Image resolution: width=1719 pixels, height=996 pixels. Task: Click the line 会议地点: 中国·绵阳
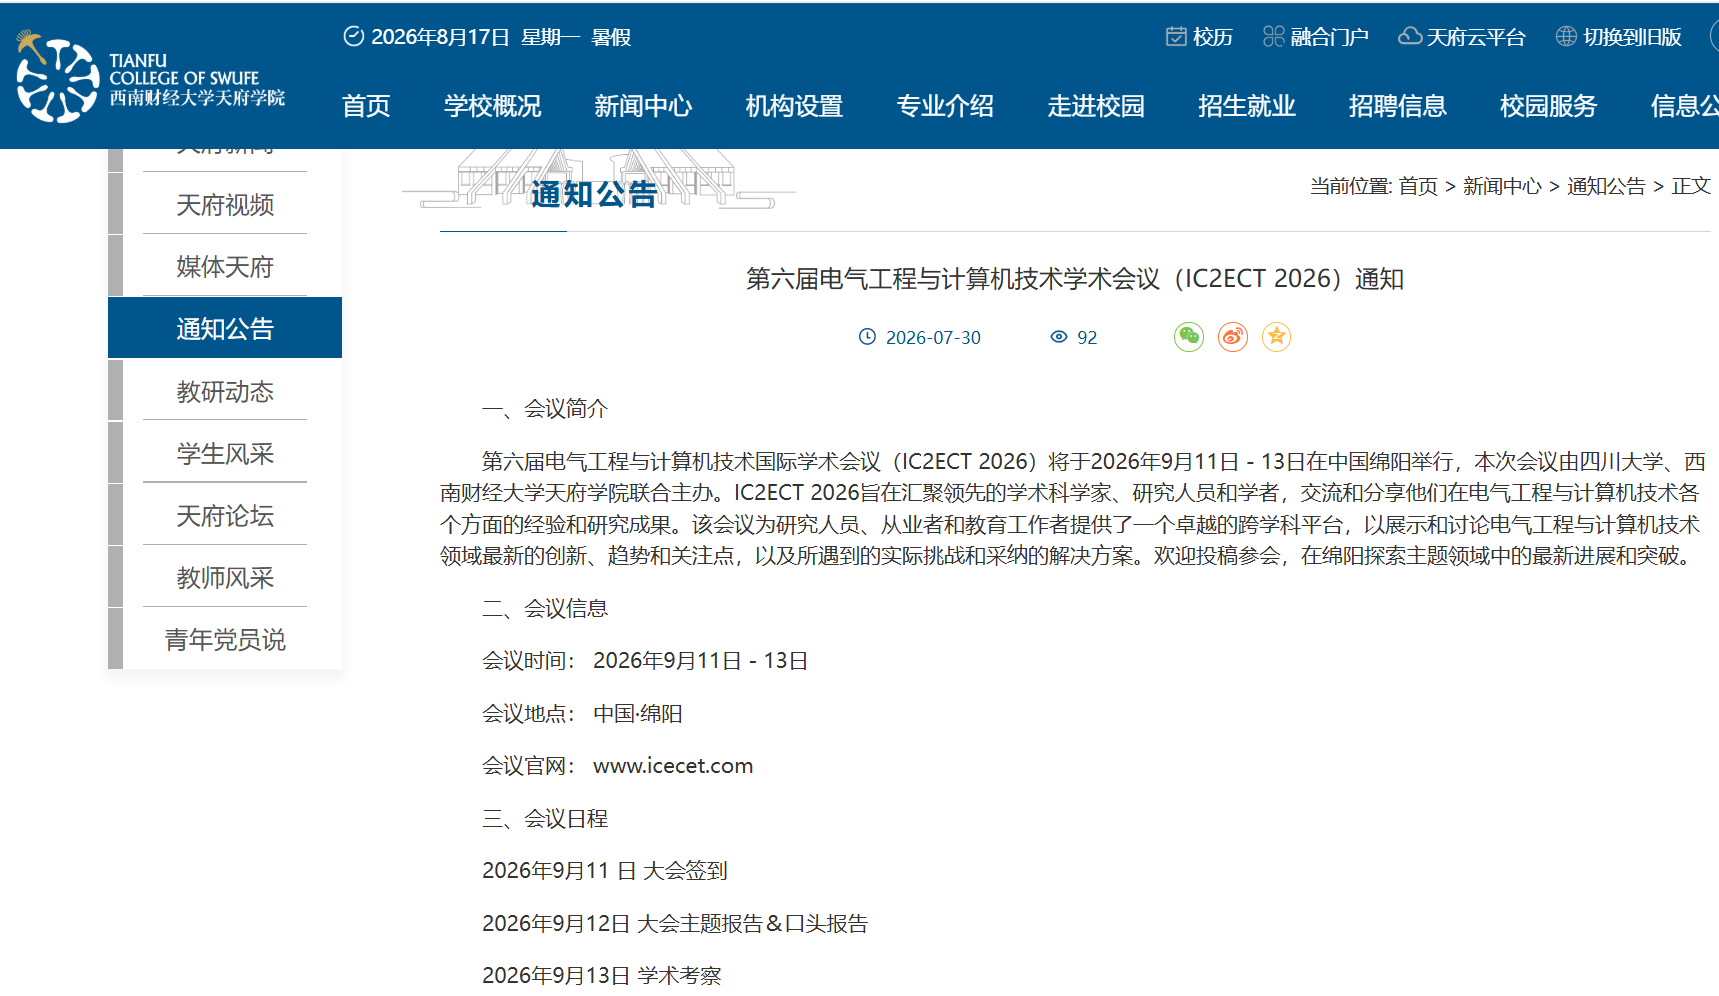[x=582, y=714]
